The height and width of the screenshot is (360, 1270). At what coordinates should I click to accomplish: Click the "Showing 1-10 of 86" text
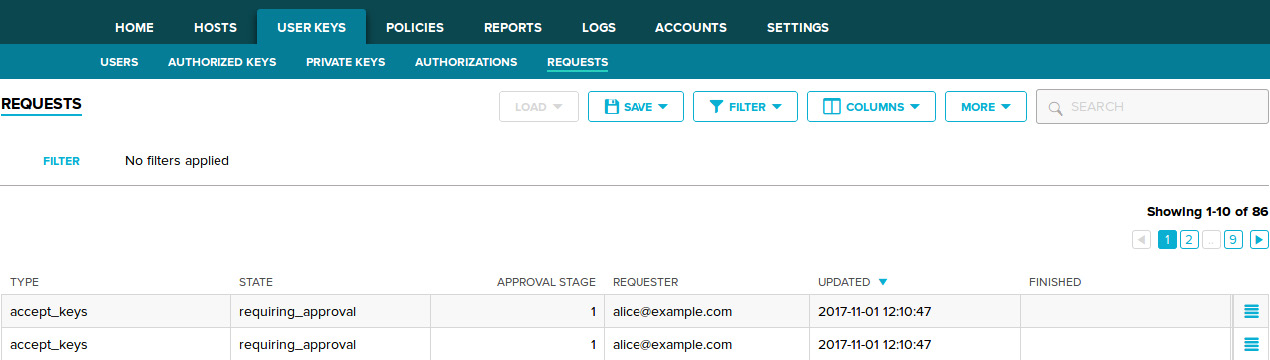pyautogui.click(x=1208, y=212)
